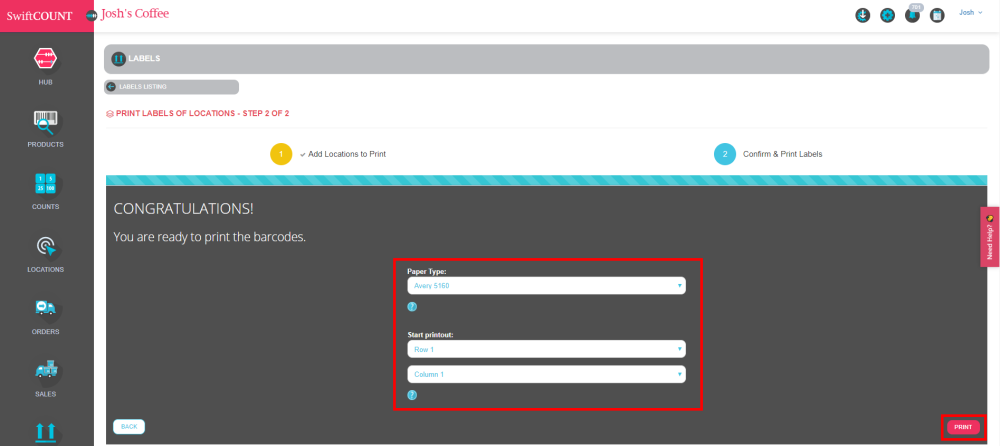This screenshot has height=446, width=1000.
Task: Click the PRODUCTS sidebar label
Action: (x=45, y=145)
